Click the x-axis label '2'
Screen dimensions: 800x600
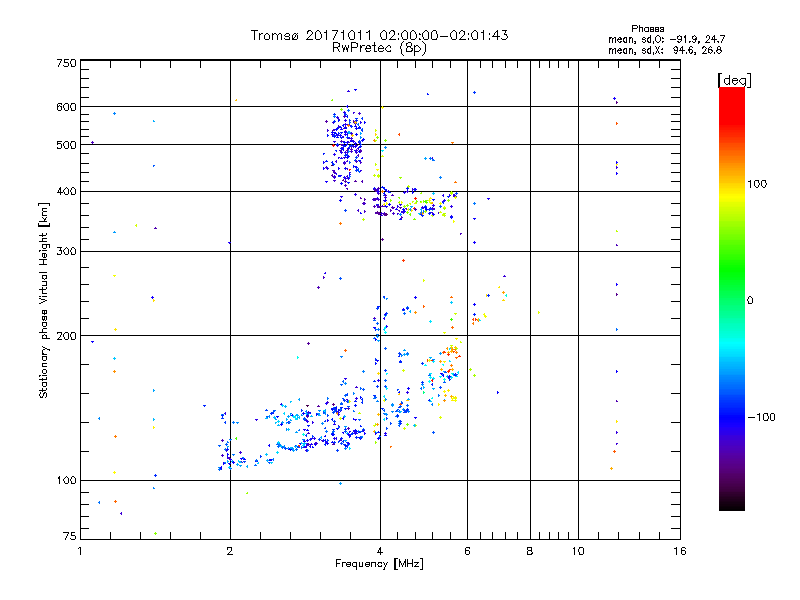[x=230, y=551]
